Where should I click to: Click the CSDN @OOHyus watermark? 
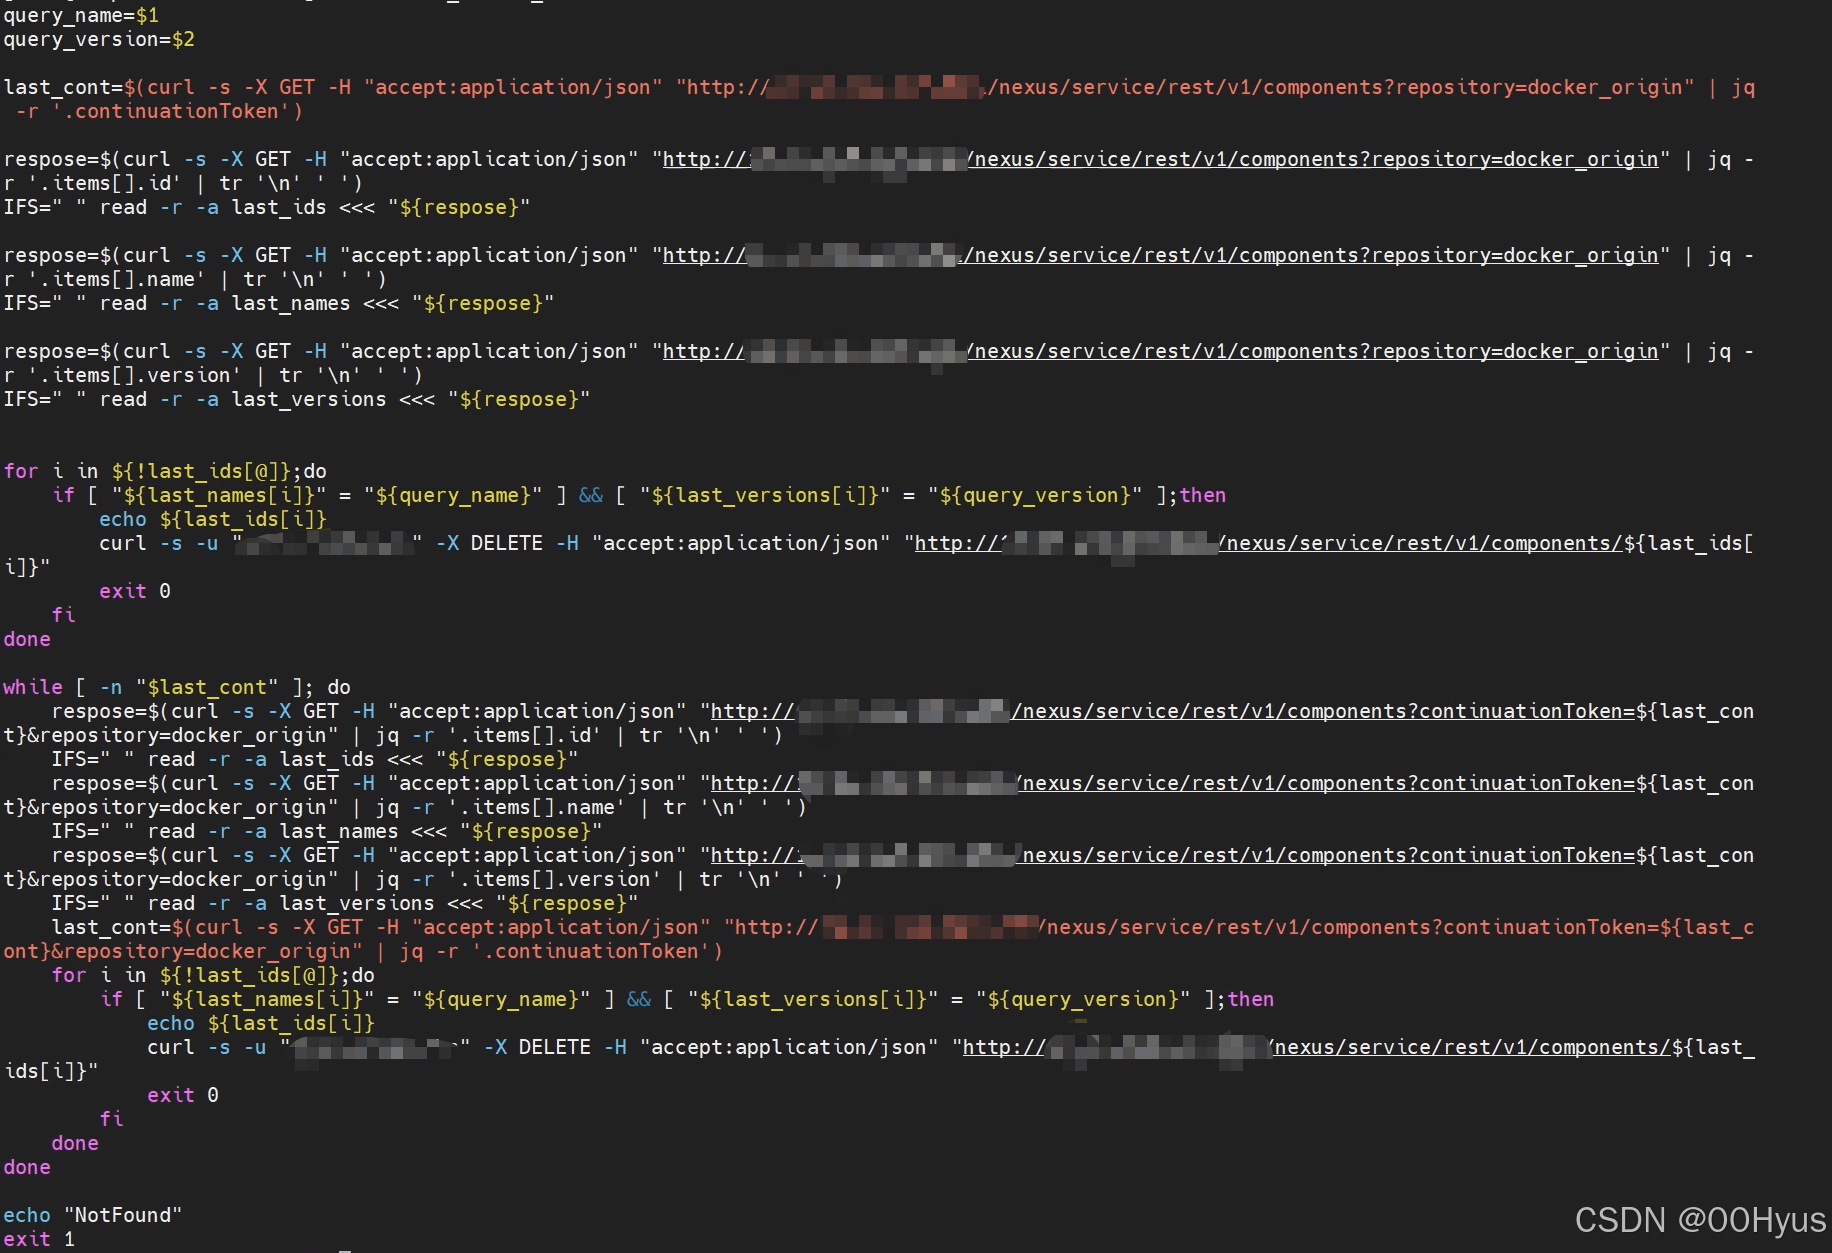(1698, 1220)
